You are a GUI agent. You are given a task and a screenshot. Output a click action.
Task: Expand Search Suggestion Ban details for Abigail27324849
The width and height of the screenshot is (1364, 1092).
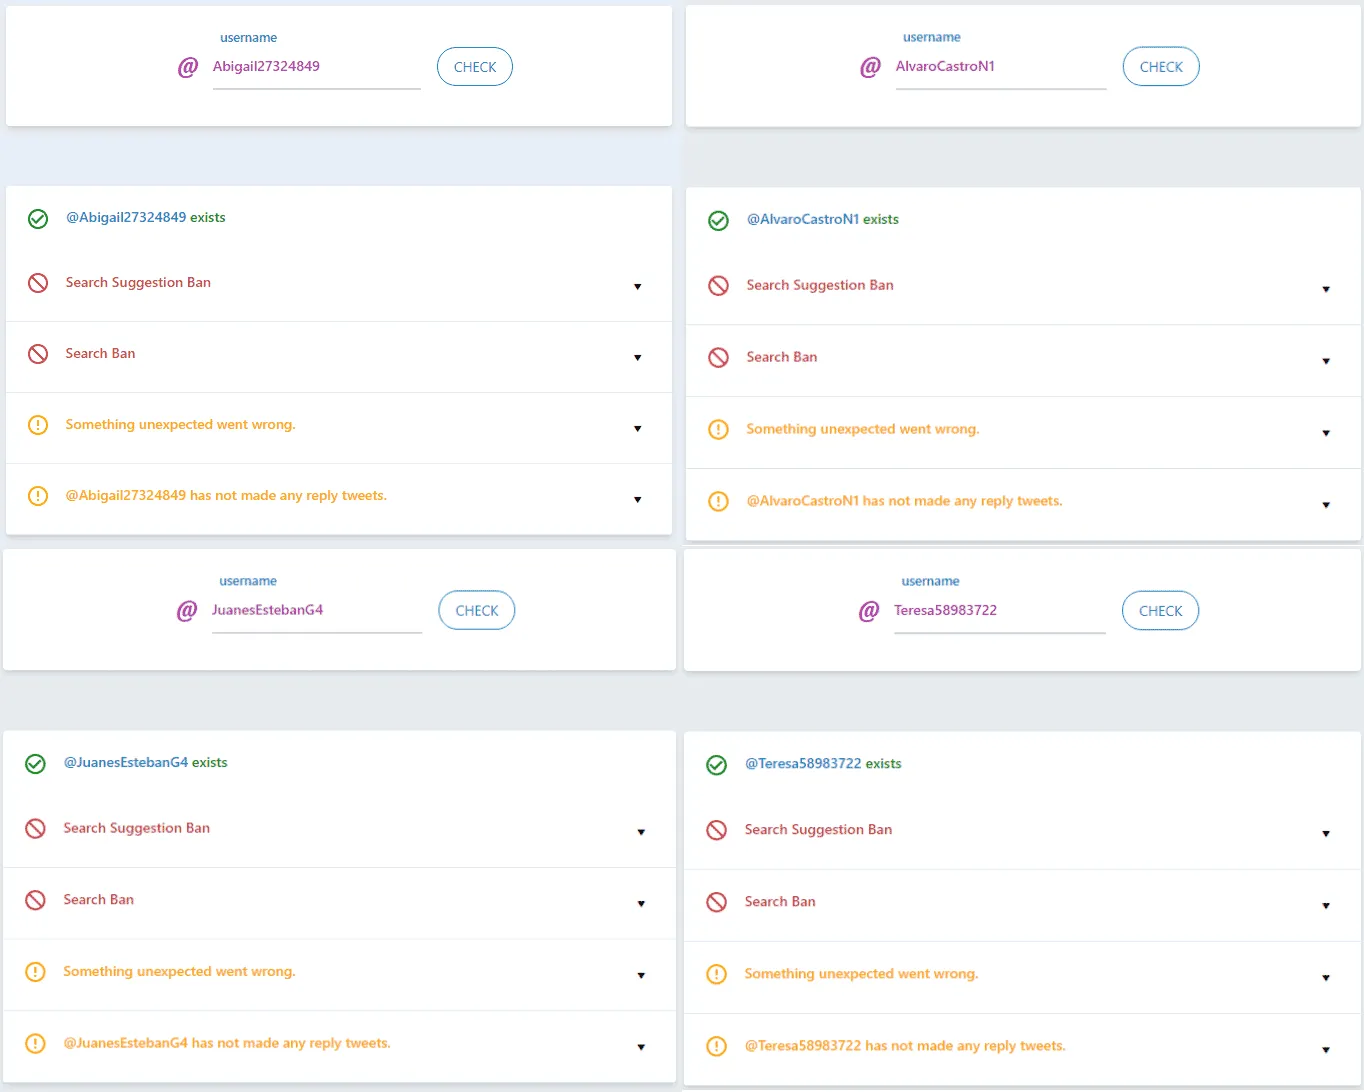click(x=637, y=287)
